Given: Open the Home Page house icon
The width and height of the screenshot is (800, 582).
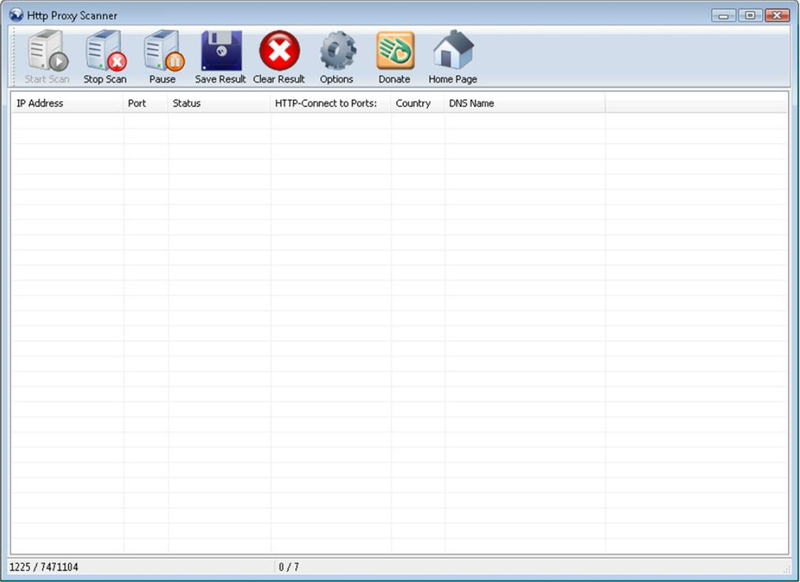Looking at the screenshot, I should pos(453,56).
